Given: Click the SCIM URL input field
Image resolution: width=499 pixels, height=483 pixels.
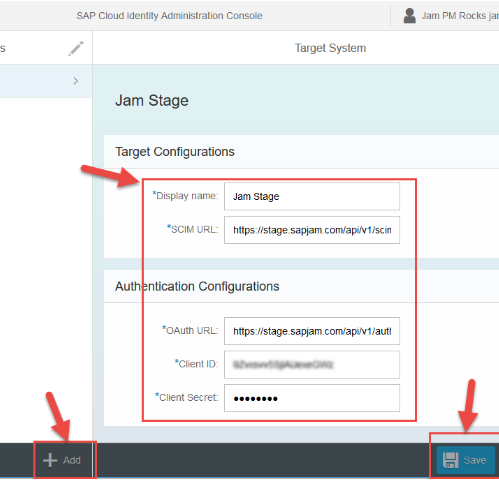Looking at the screenshot, I should point(312,230).
